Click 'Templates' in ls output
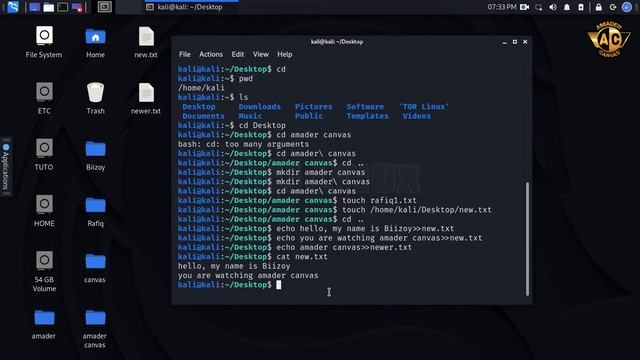The image size is (640, 360). click(367, 116)
